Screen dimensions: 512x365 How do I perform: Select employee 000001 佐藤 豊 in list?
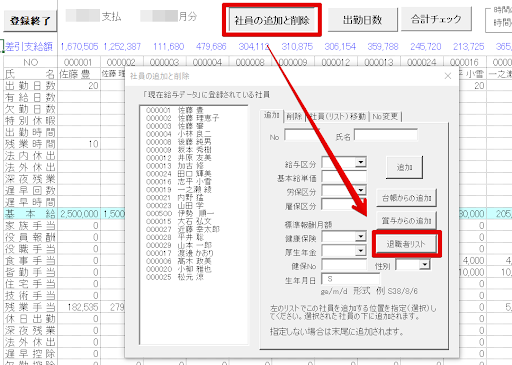pyautogui.click(x=174, y=110)
